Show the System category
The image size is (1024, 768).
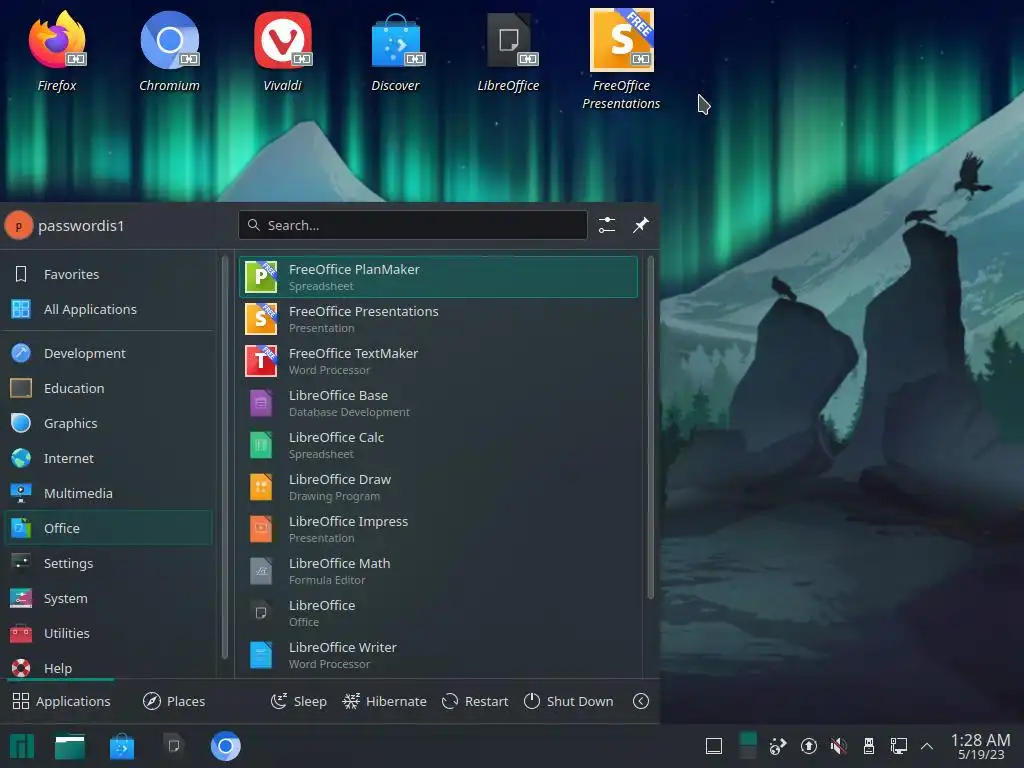(x=108, y=598)
